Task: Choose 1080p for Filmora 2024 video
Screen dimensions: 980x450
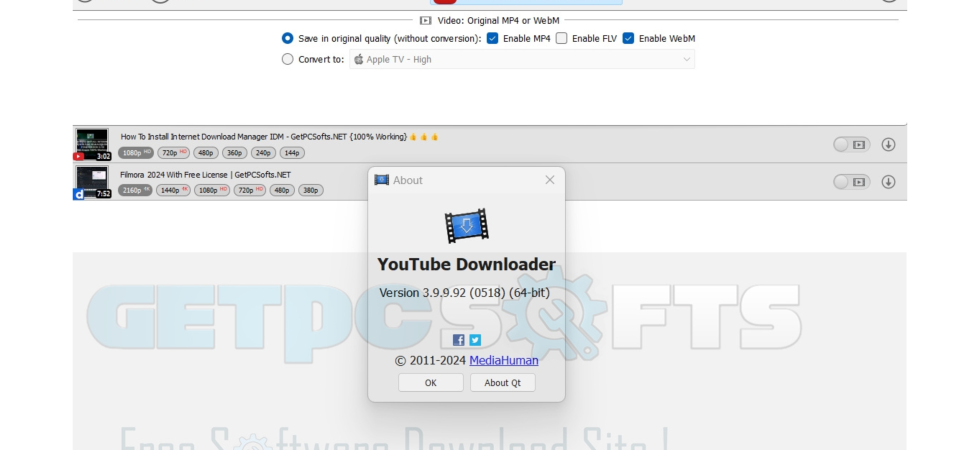Action: point(212,190)
